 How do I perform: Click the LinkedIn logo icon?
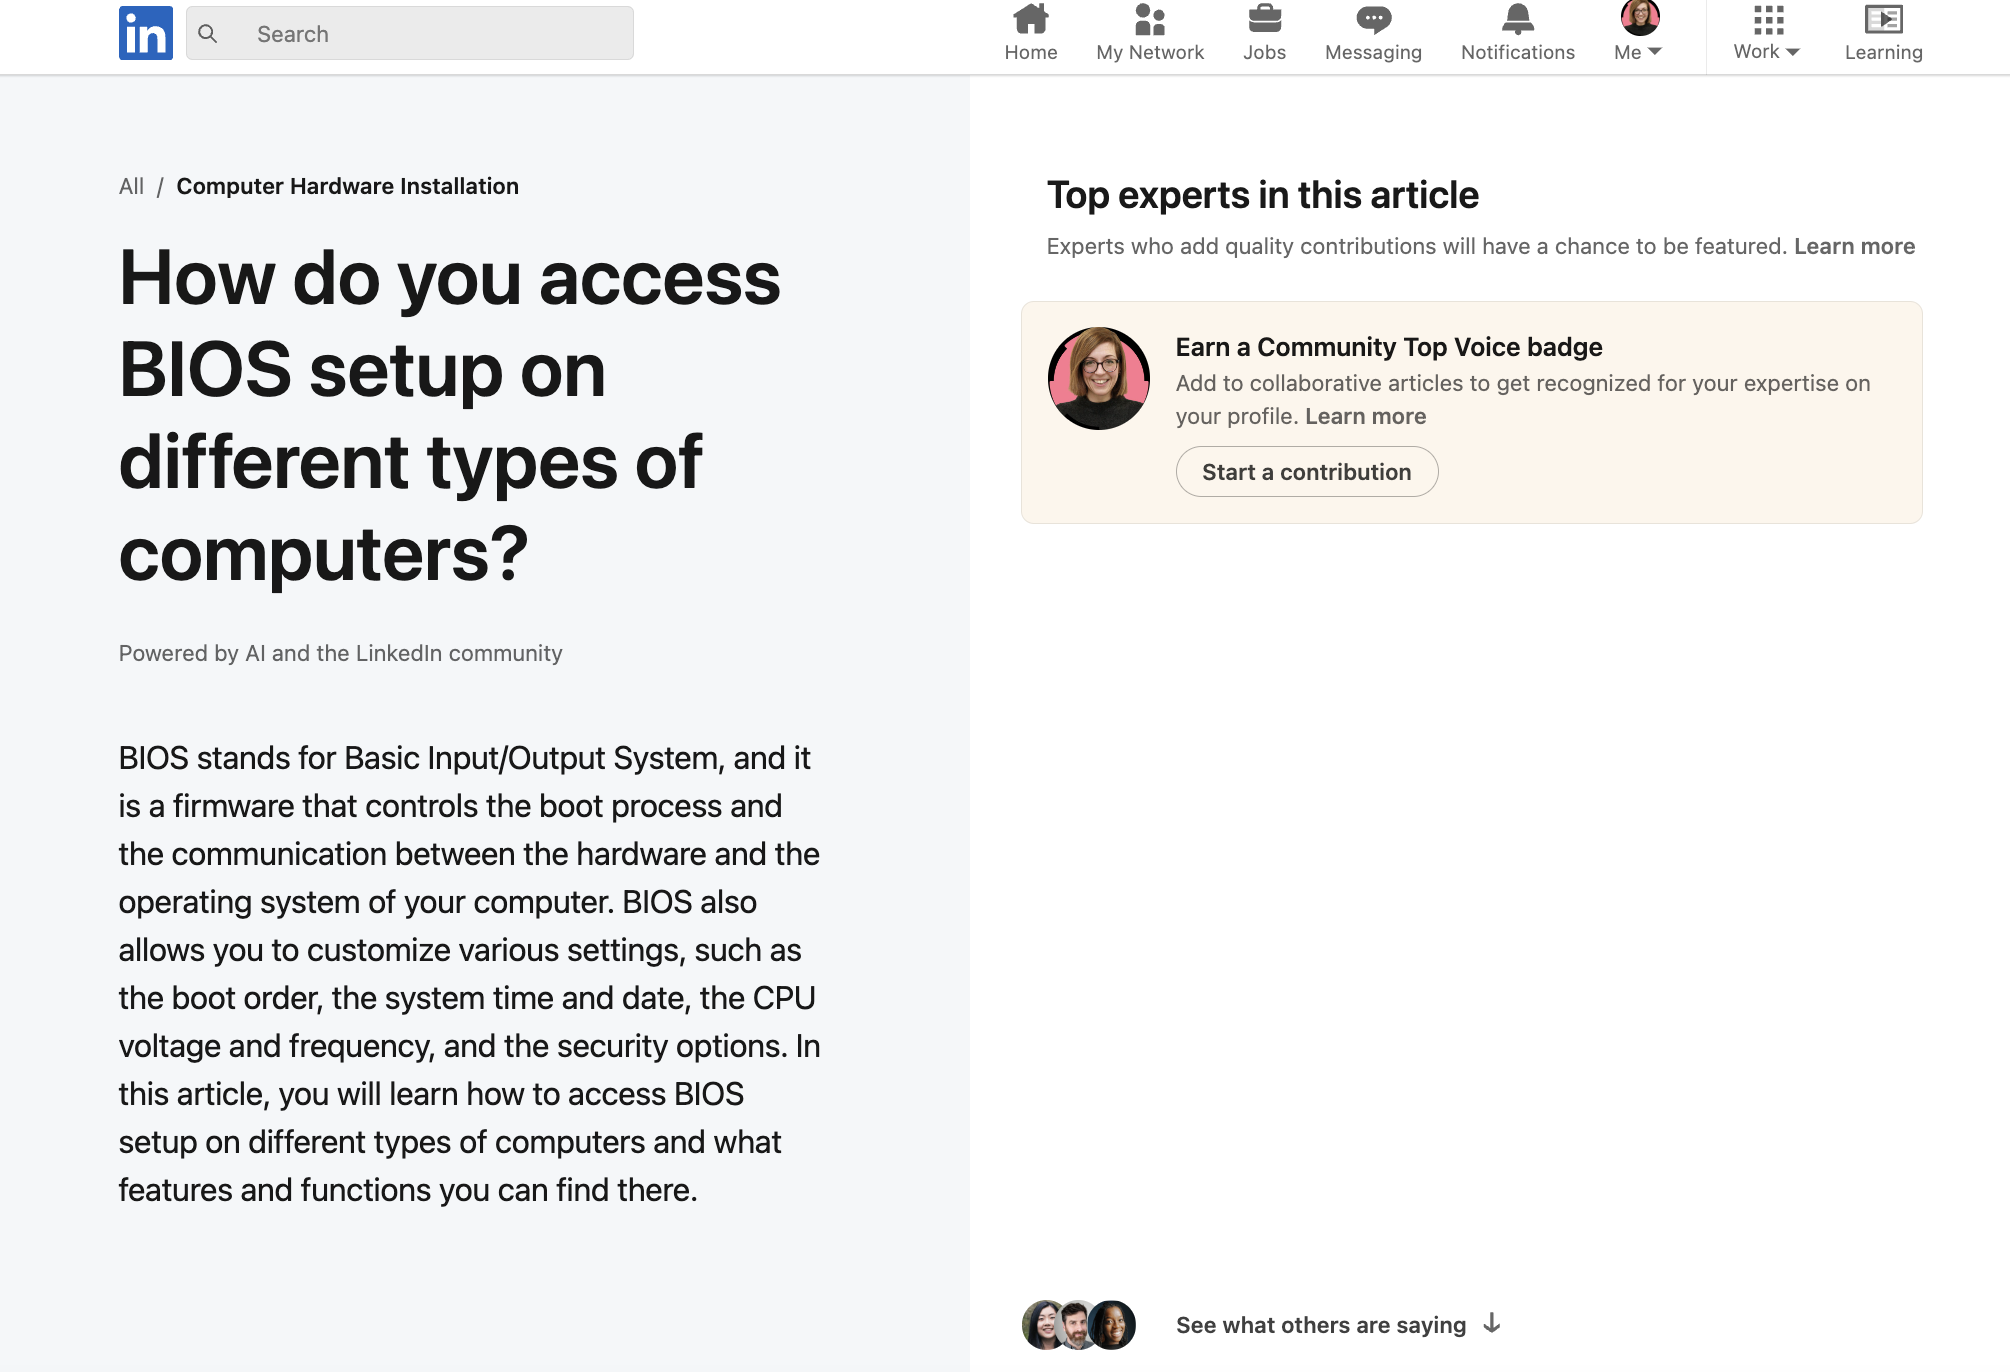(x=145, y=33)
